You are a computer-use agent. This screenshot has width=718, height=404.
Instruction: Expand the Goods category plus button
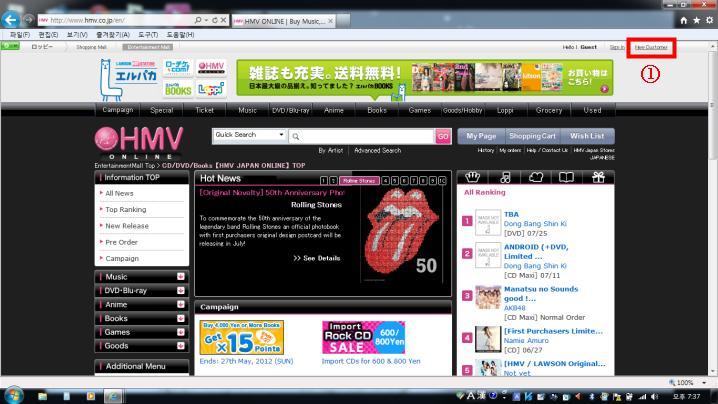[x=180, y=345]
